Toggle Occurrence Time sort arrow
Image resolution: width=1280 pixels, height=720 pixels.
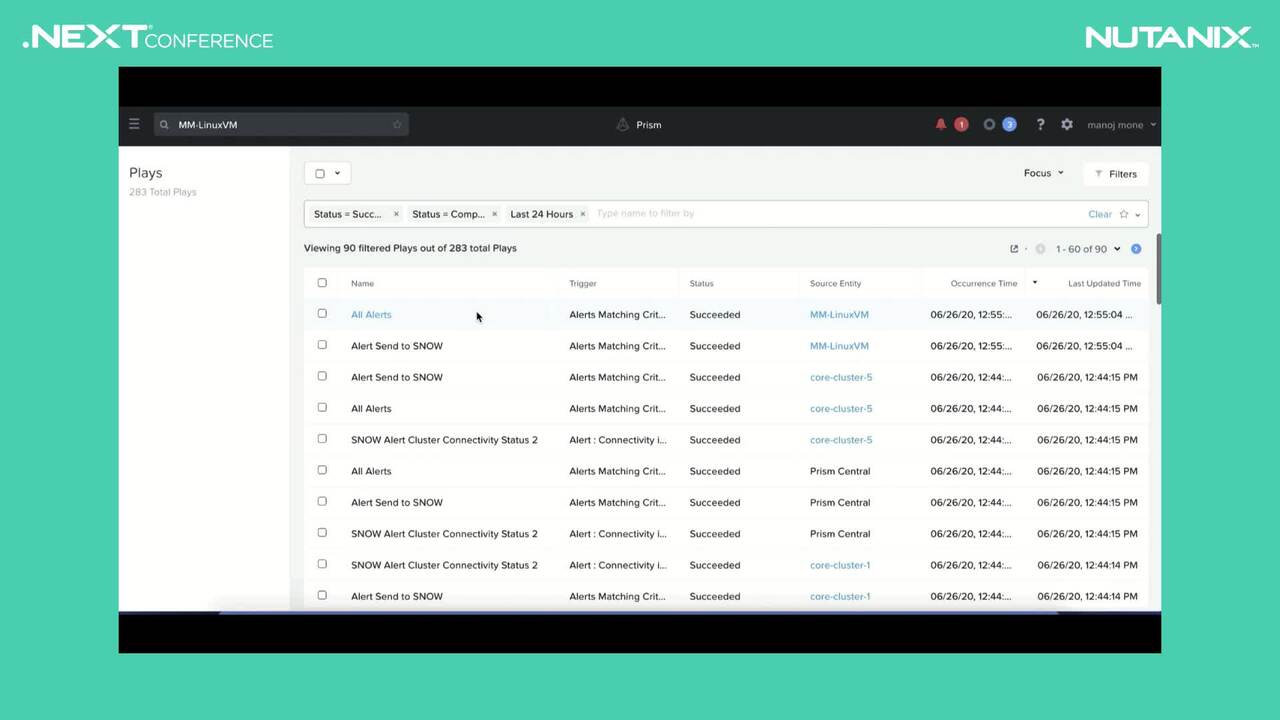[1035, 283]
